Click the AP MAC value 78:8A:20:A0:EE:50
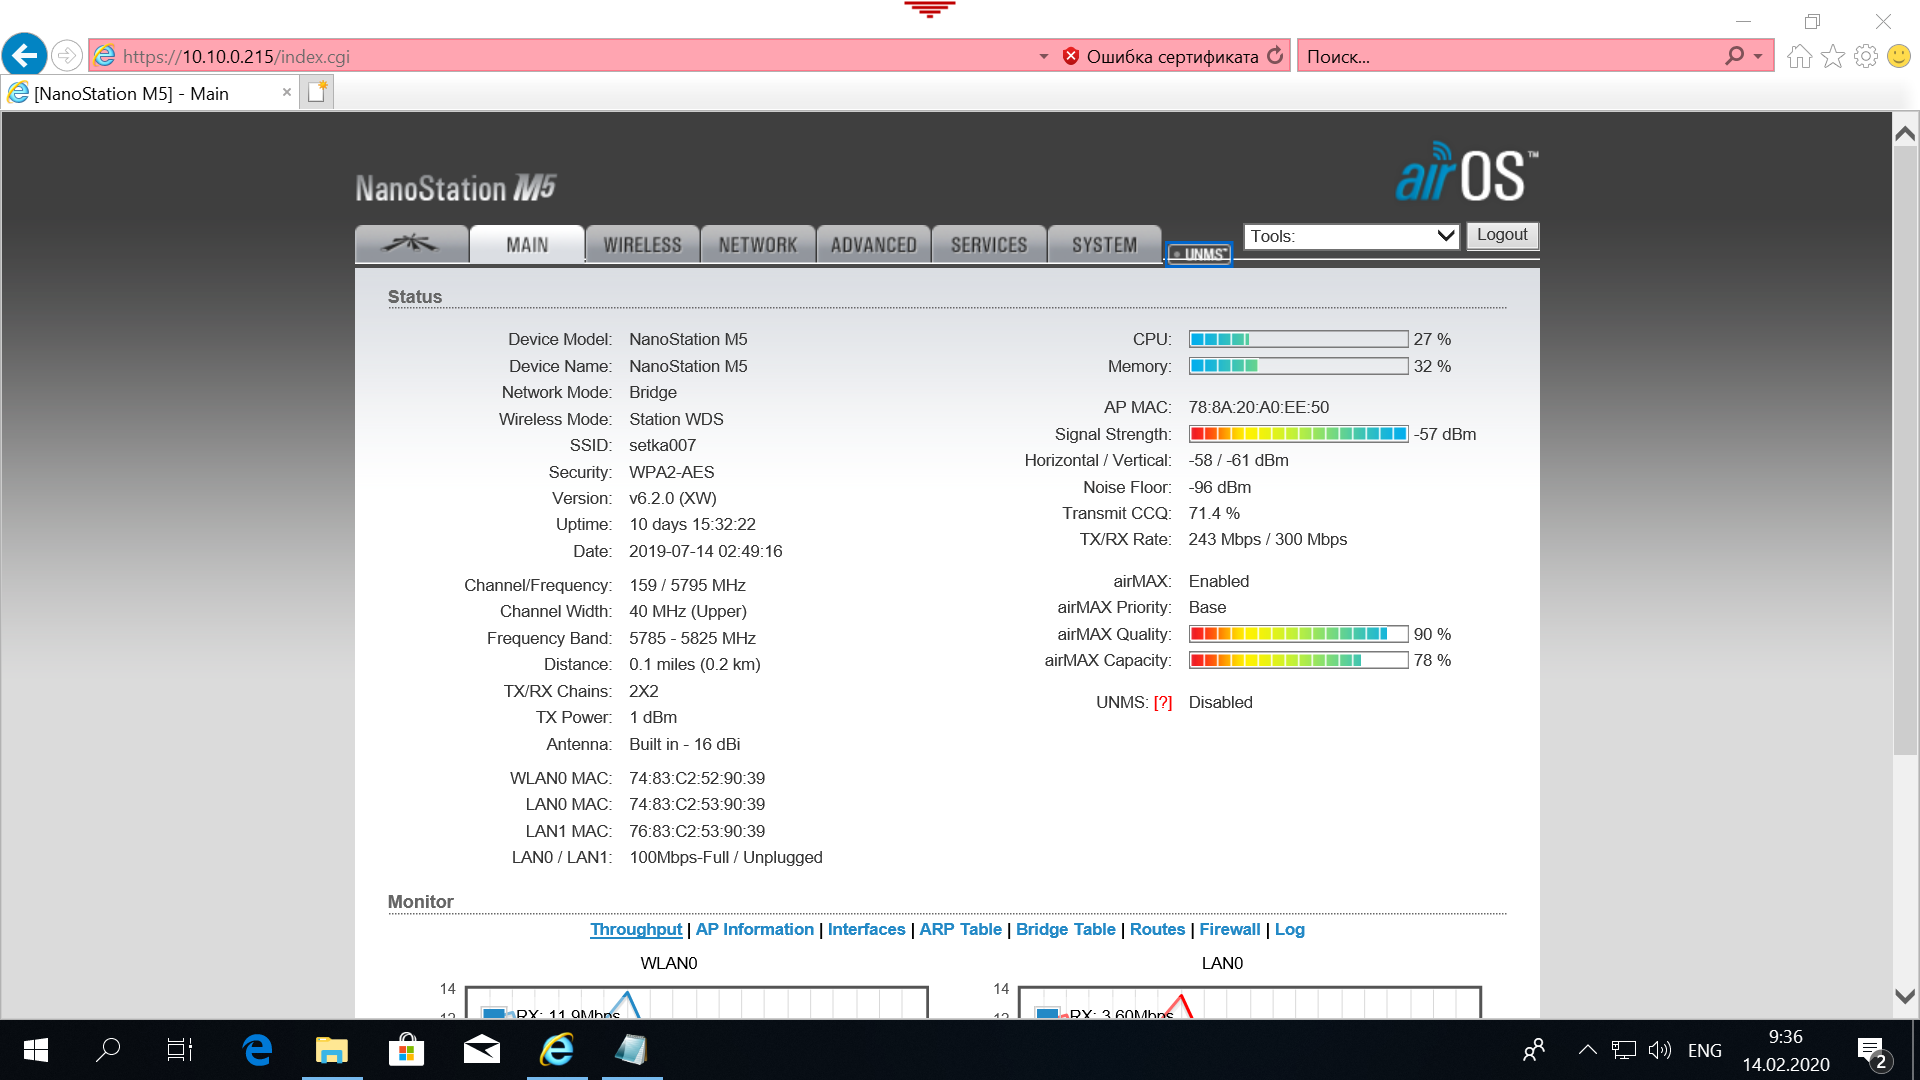The width and height of the screenshot is (1920, 1080). point(1259,407)
